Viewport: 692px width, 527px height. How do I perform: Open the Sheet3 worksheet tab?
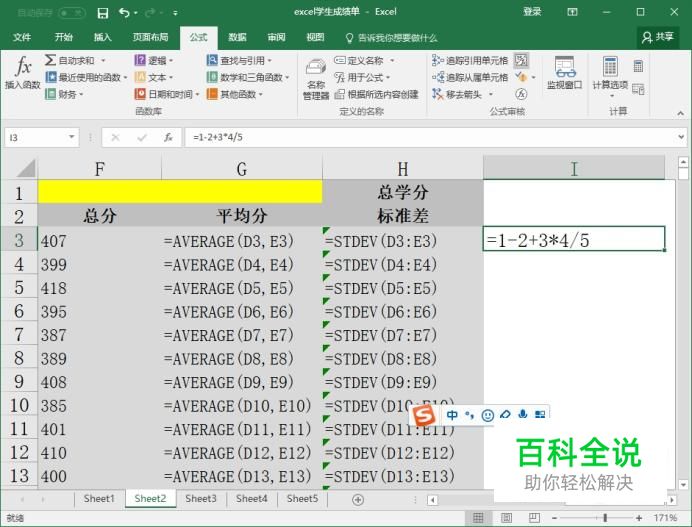pyautogui.click(x=201, y=499)
